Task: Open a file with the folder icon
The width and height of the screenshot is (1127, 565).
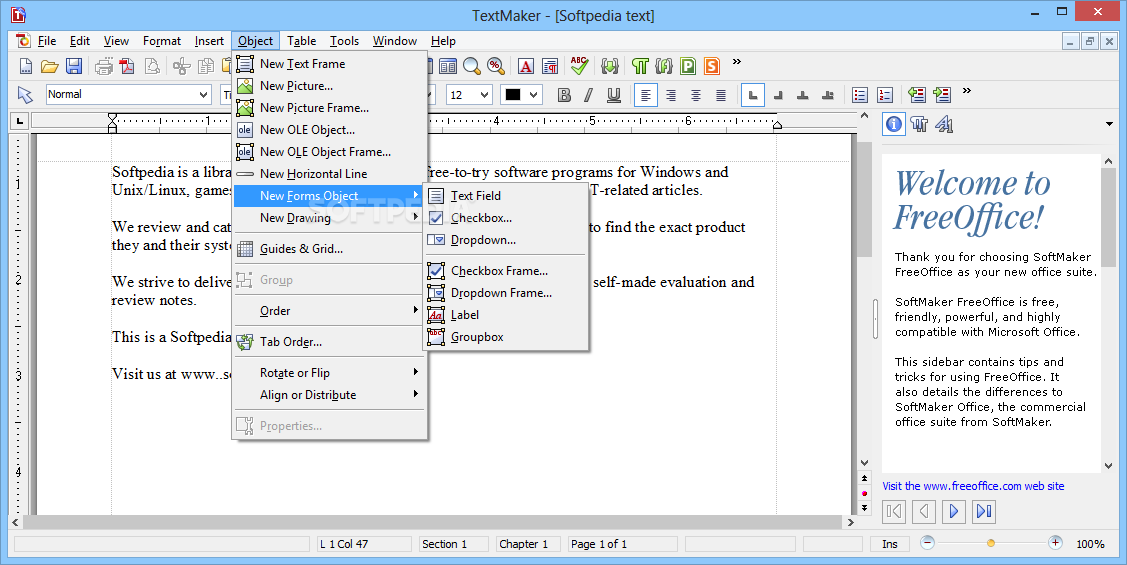Action: coord(50,67)
